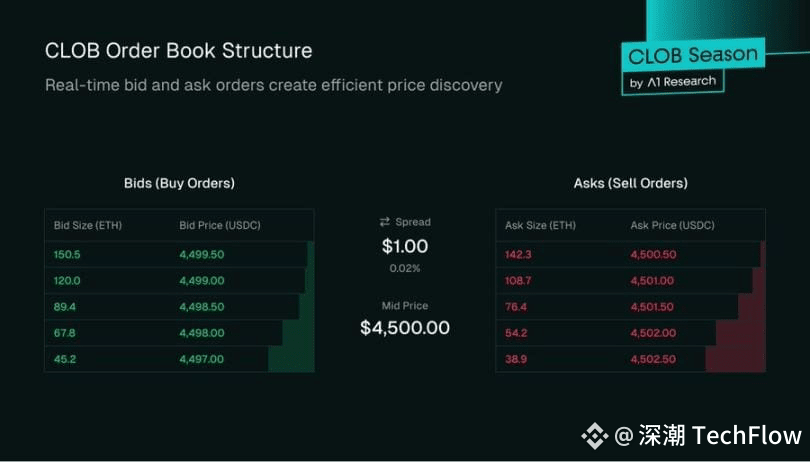Click the Ask Price (USDC) column header
This screenshot has width=810, height=462.
673,225
